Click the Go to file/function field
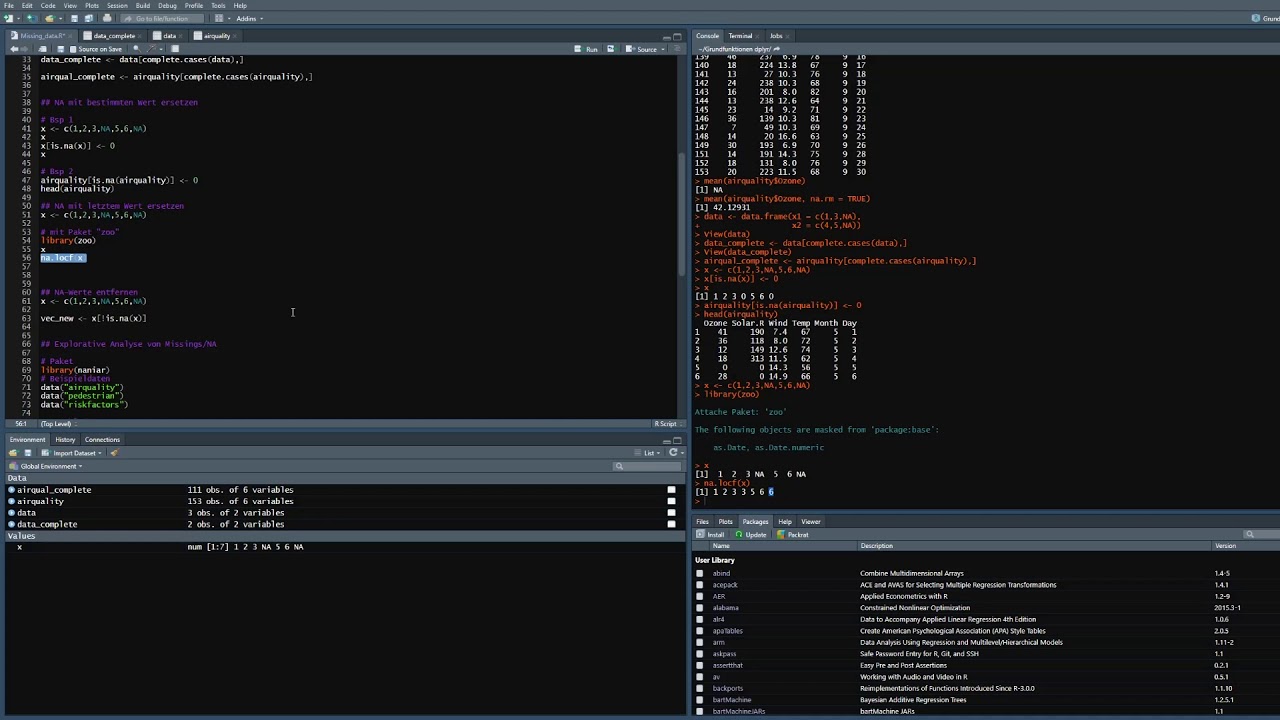This screenshot has width=1280, height=720. pyautogui.click(x=162, y=18)
